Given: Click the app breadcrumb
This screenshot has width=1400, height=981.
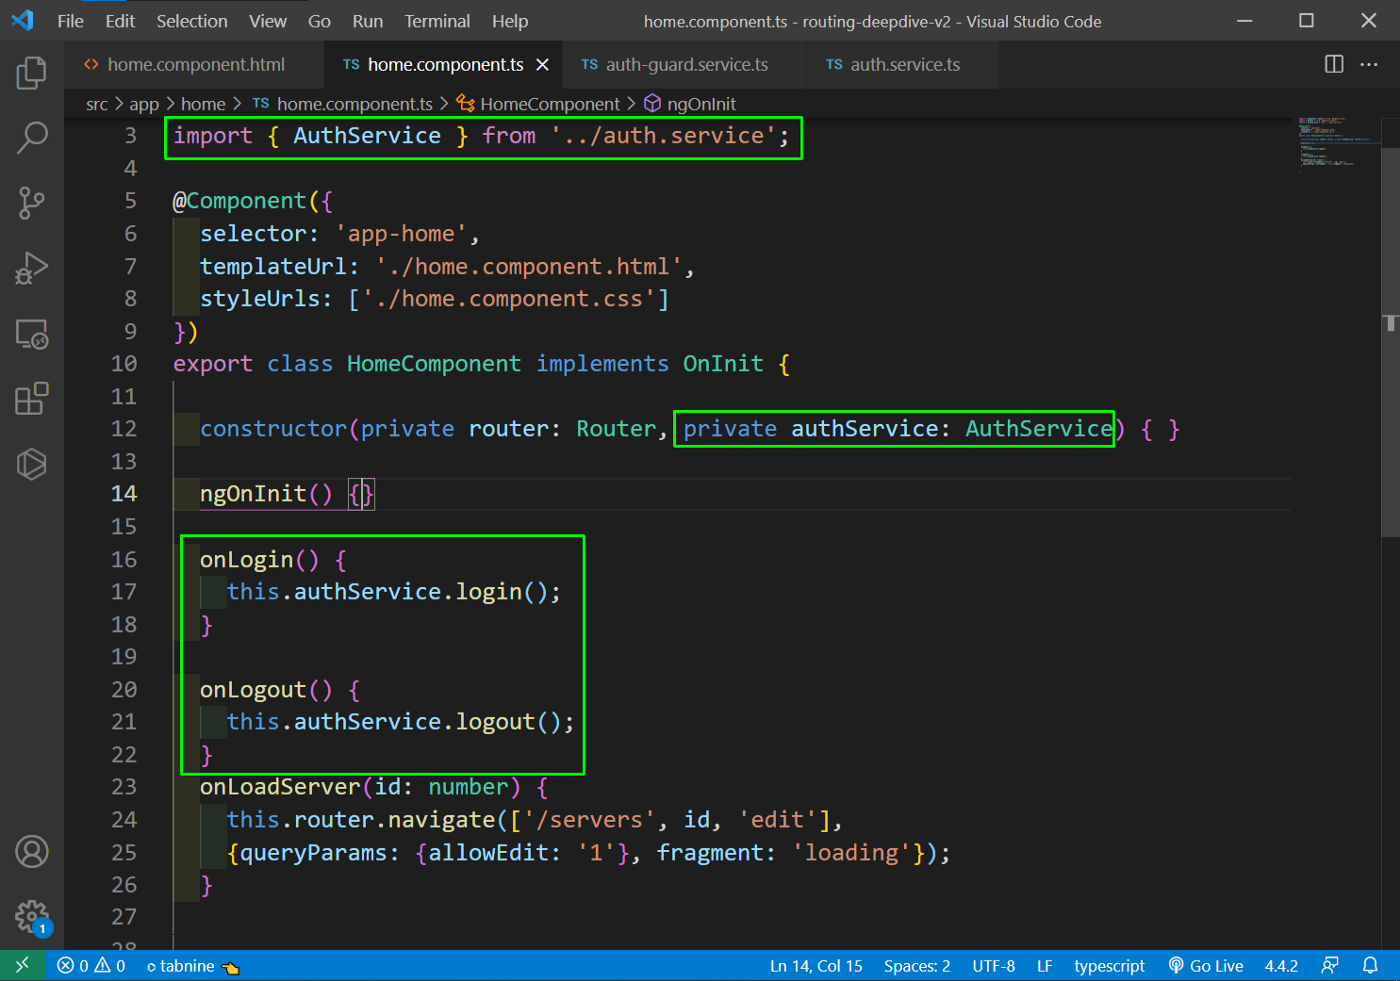Looking at the screenshot, I should (144, 104).
